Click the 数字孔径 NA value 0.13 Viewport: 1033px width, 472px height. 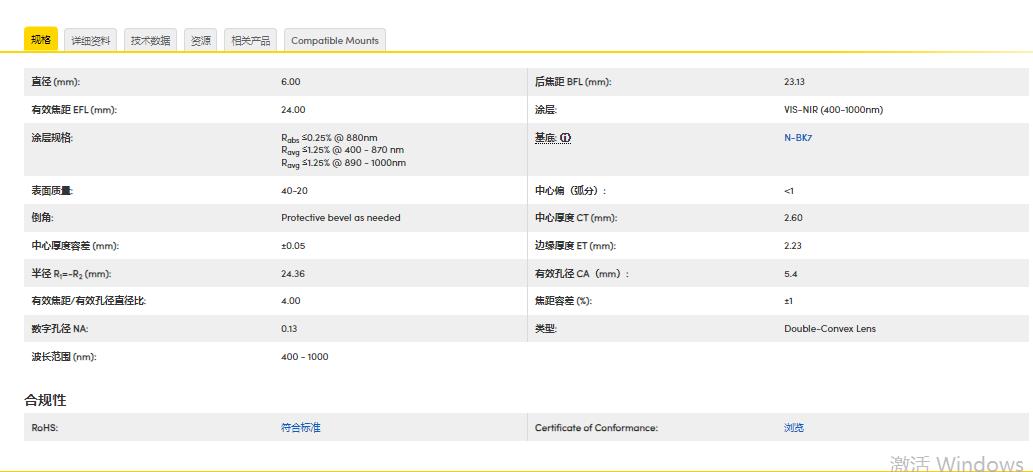(289, 328)
